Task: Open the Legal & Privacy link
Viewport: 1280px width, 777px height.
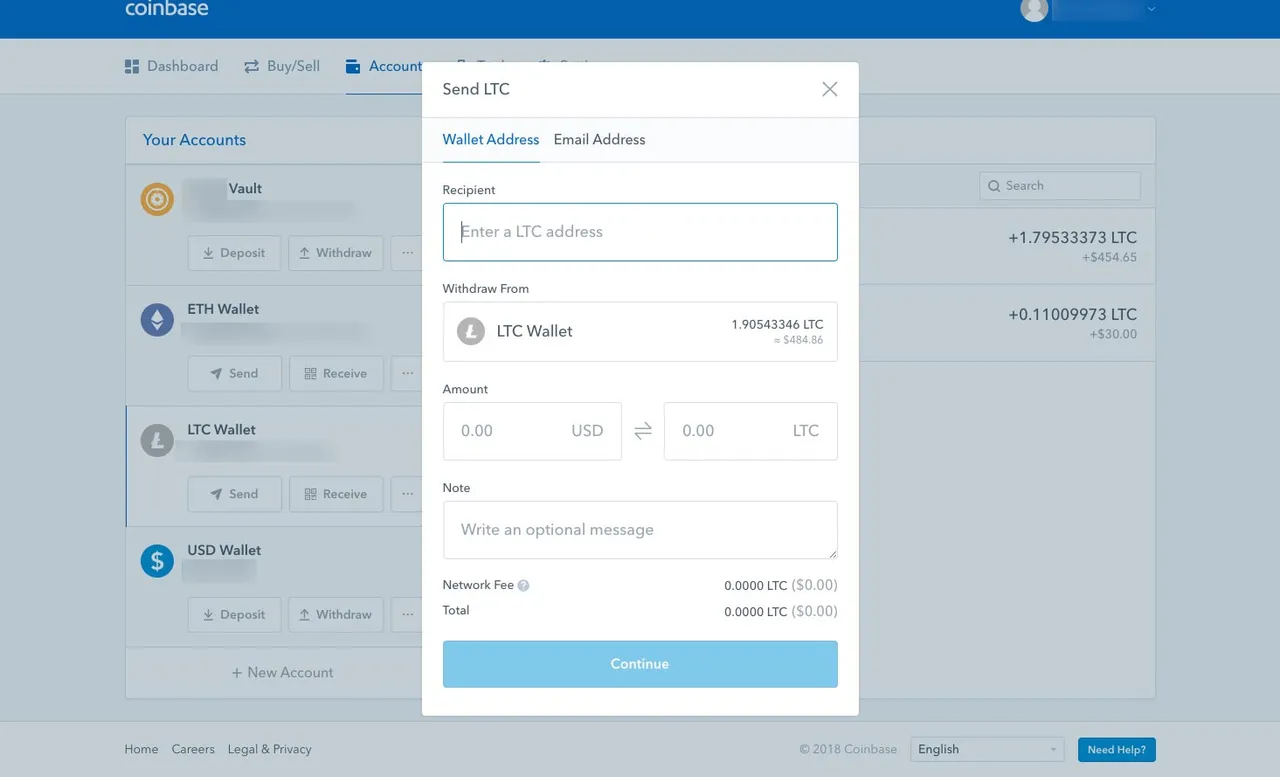Action: pyautogui.click(x=269, y=749)
